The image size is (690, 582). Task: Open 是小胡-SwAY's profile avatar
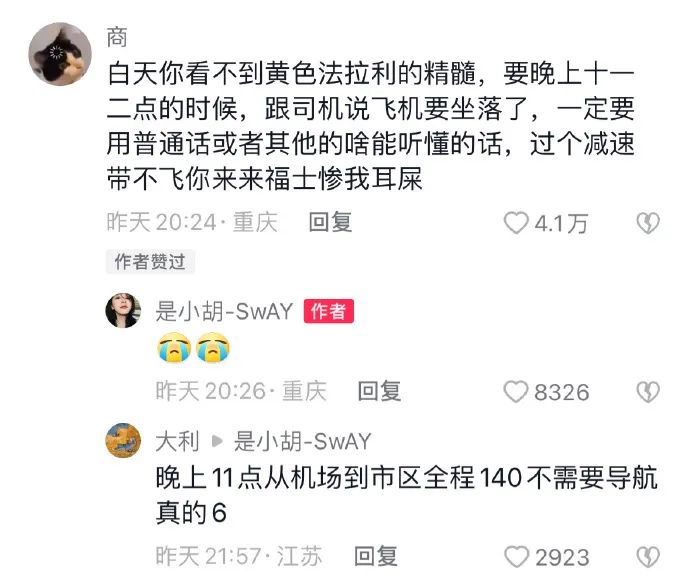[123, 310]
